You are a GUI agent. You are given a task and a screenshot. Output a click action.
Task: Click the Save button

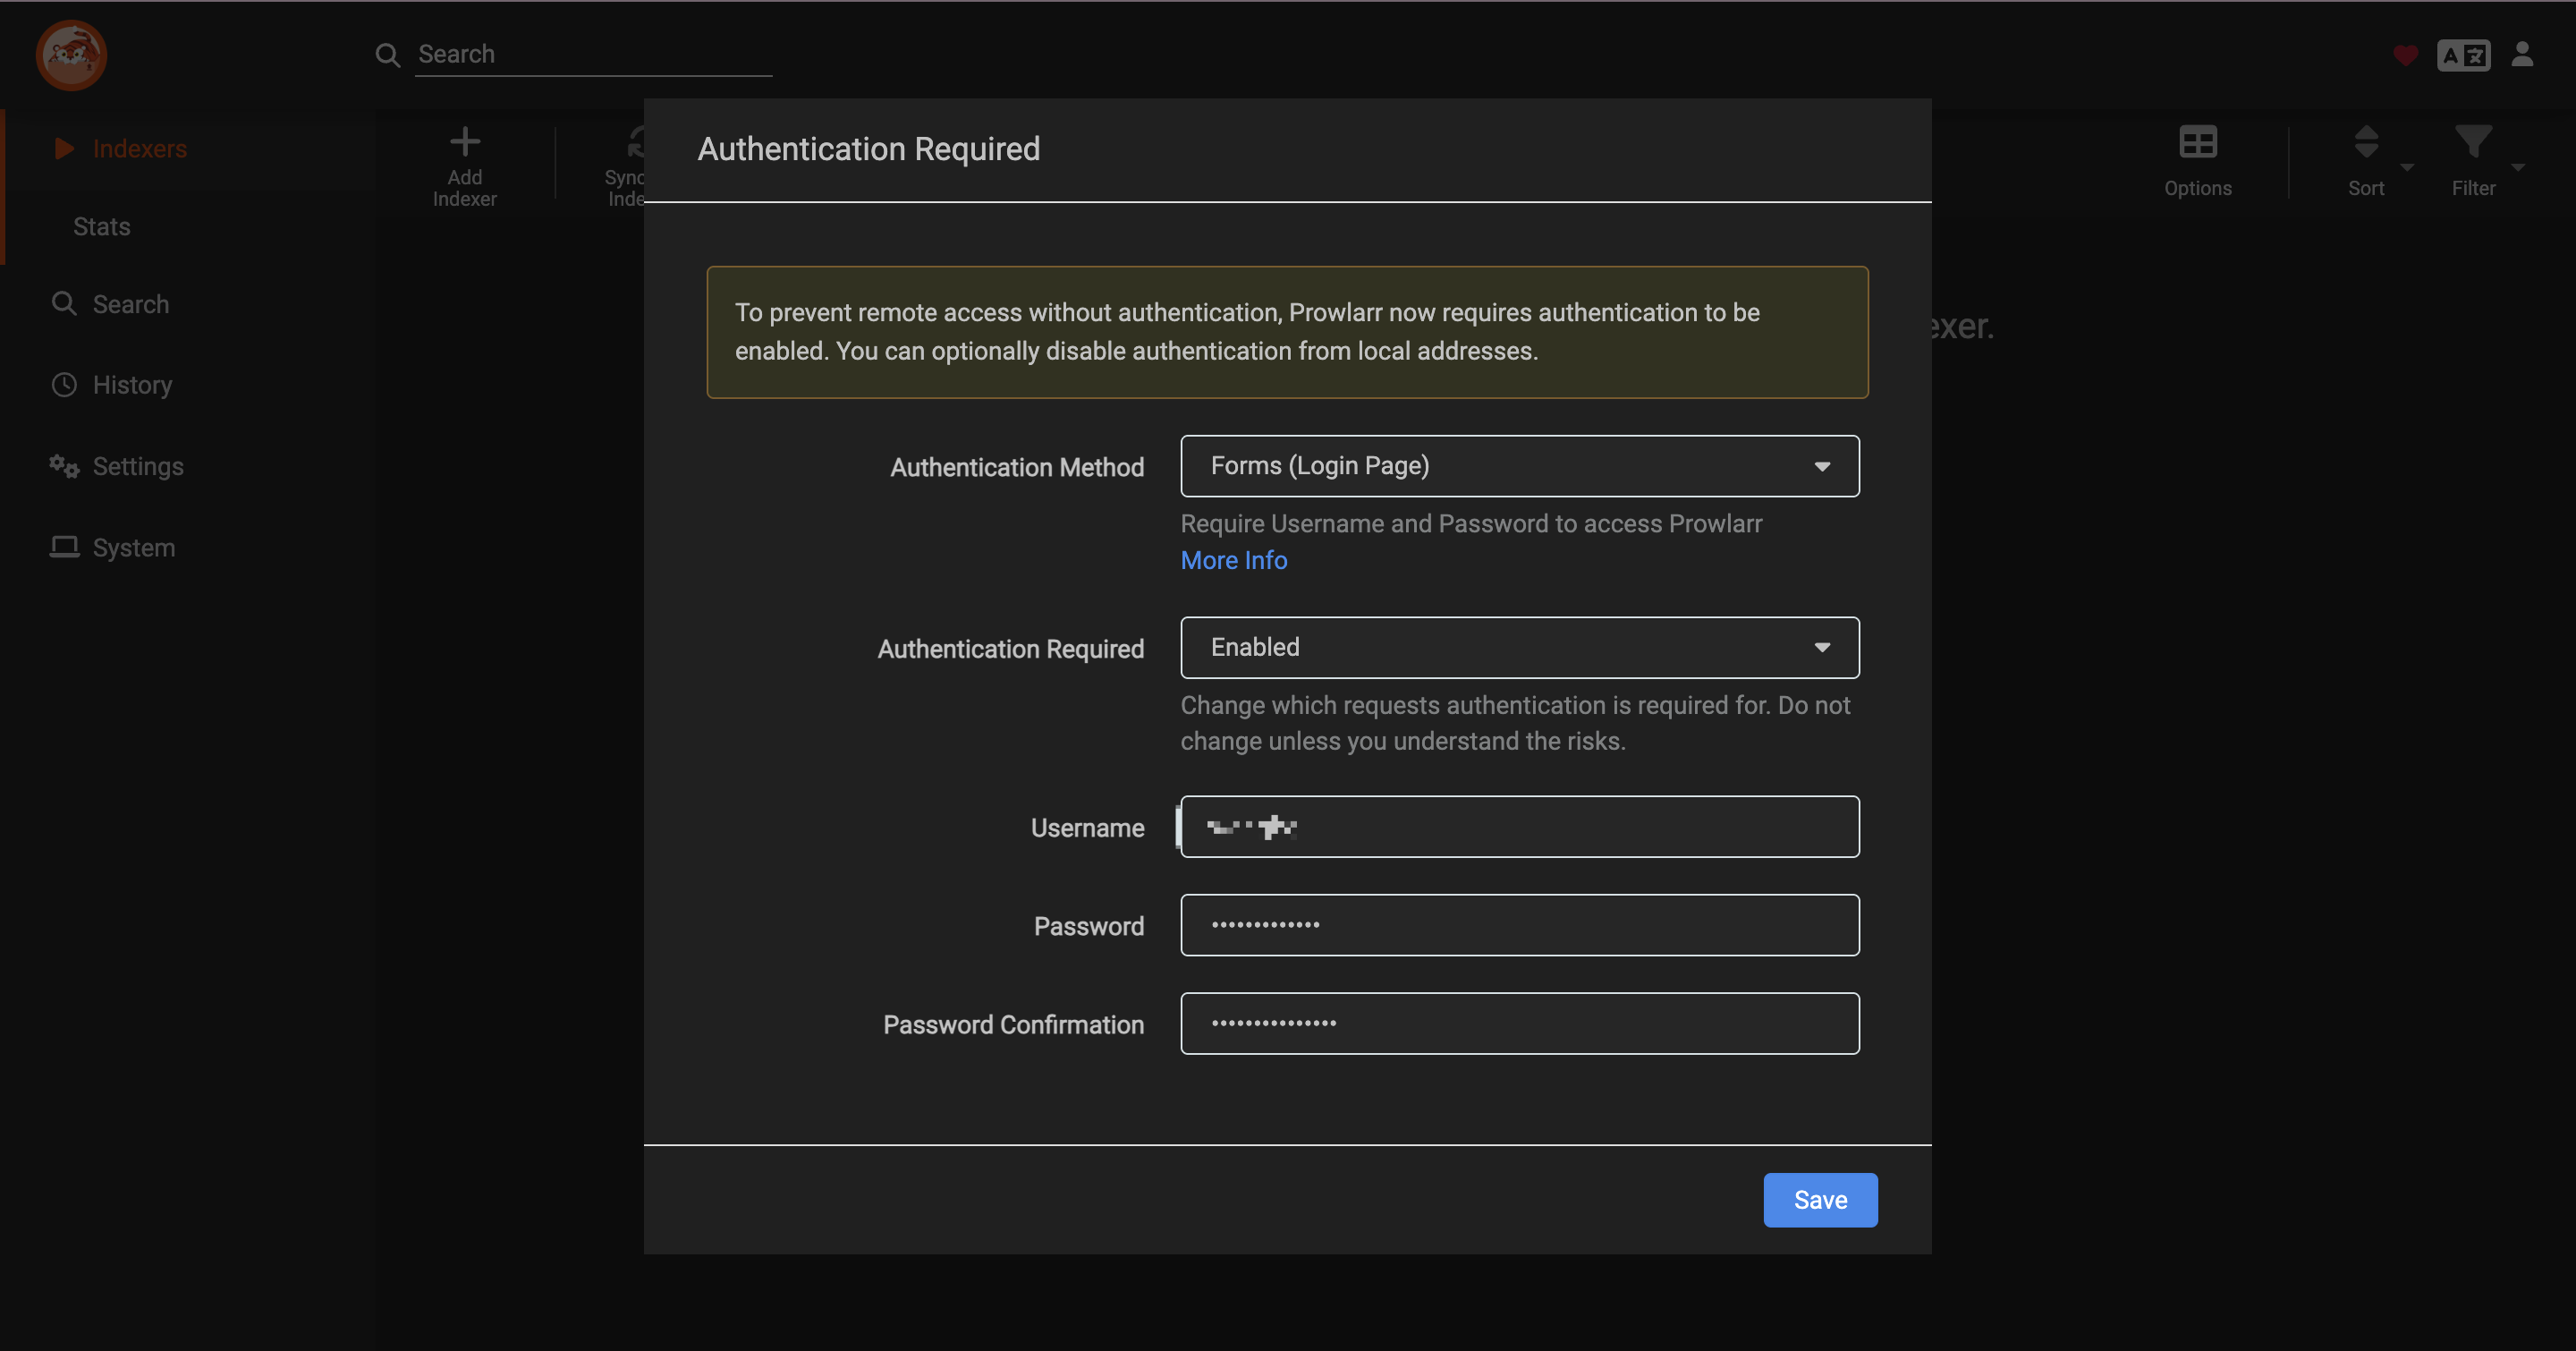(x=1819, y=1199)
